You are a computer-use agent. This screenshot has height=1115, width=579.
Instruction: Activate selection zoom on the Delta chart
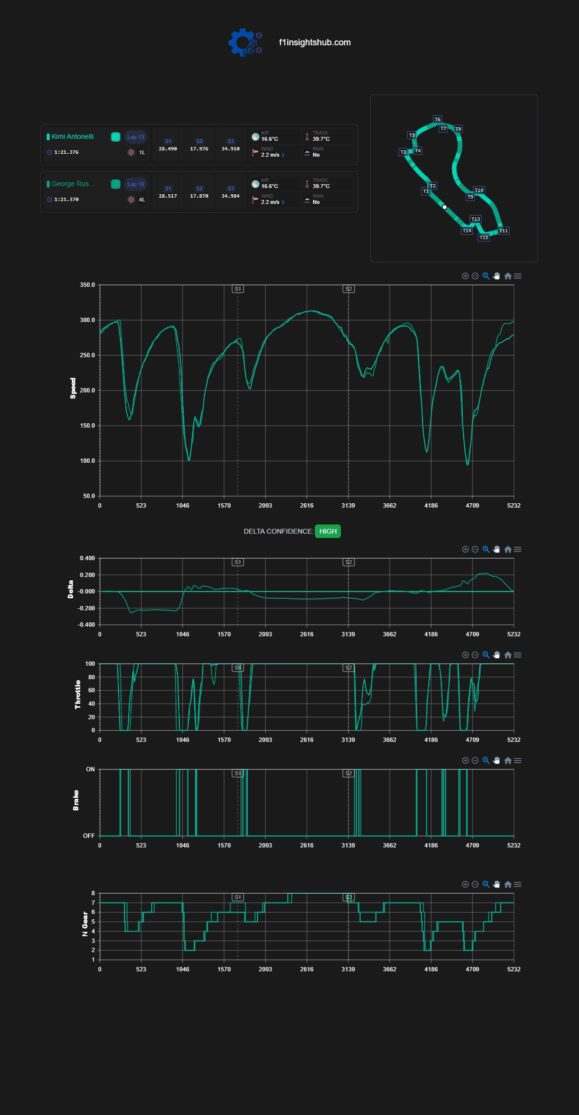pyautogui.click(x=486, y=549)
